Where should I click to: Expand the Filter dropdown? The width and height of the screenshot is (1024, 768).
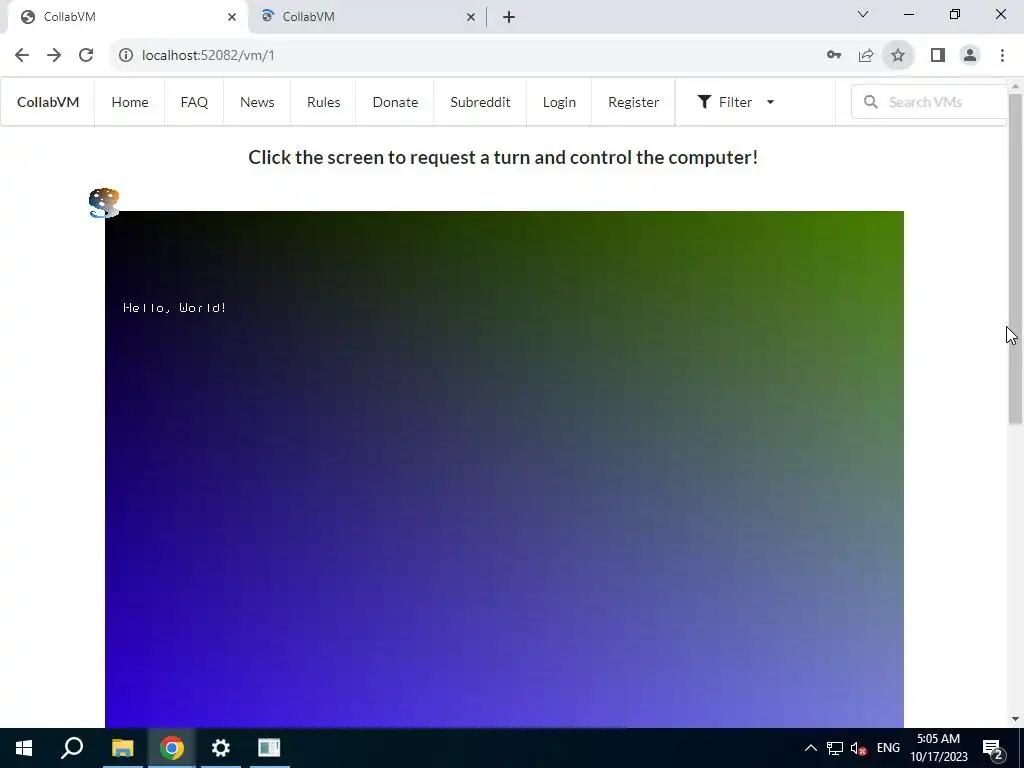click(736, 102)
